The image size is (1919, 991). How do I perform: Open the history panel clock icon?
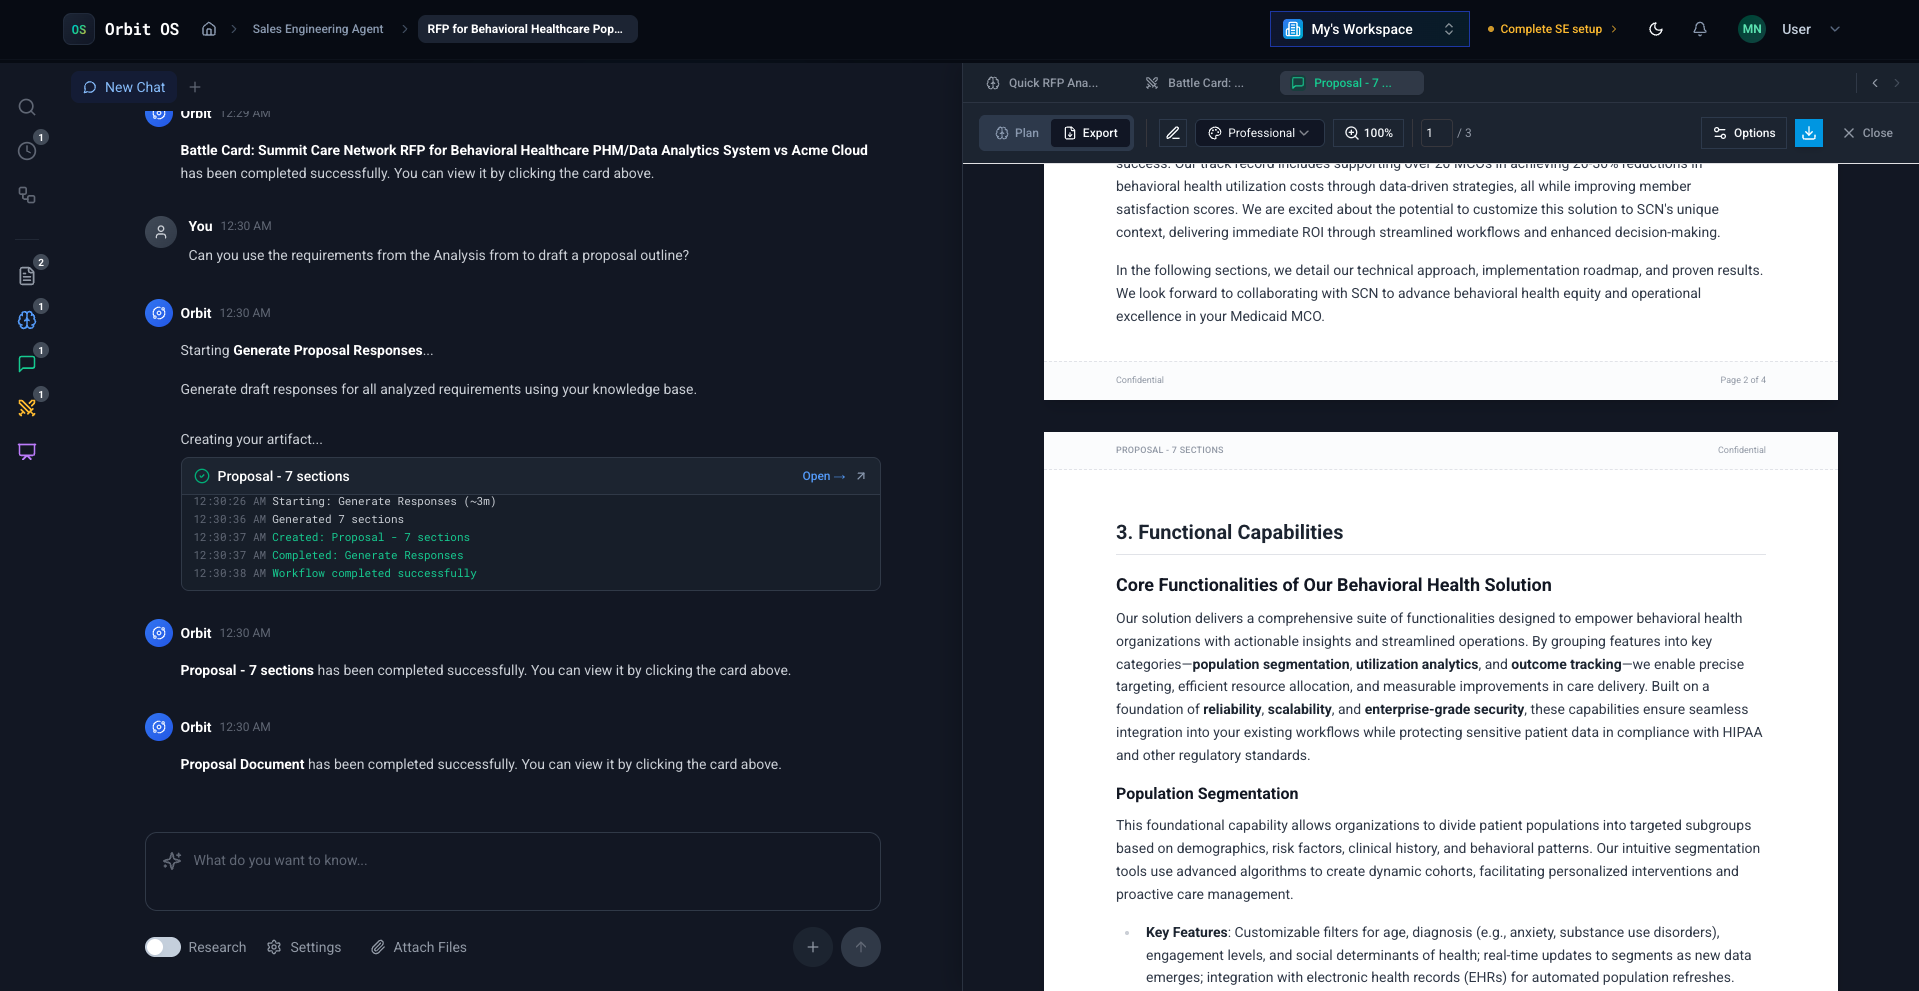[27, 150]
